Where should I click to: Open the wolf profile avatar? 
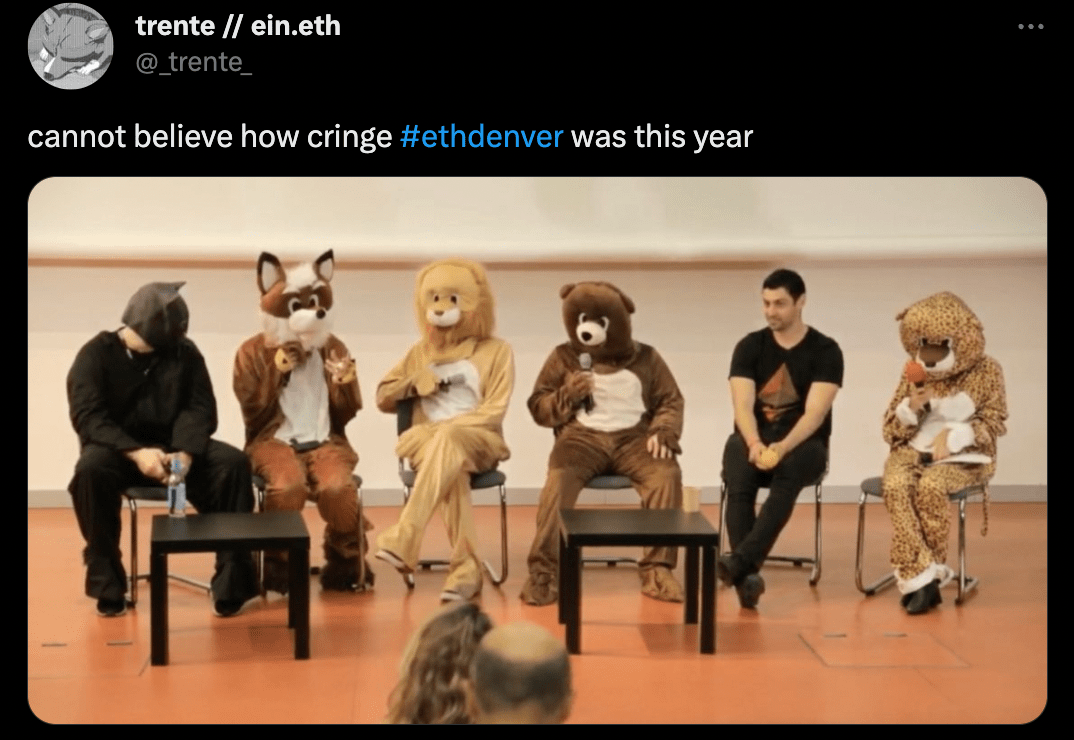click(71, 46)
